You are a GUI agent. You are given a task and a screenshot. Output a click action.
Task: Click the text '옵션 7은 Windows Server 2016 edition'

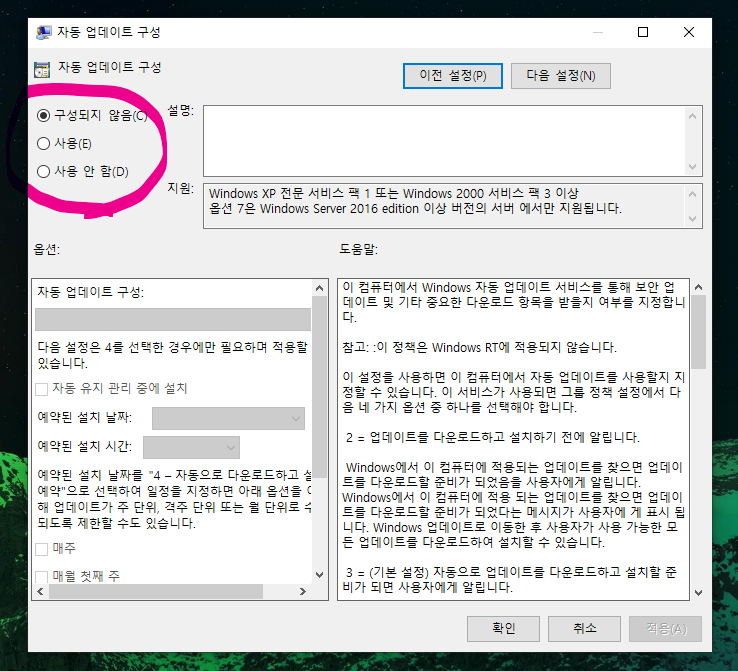pos(314,208)
